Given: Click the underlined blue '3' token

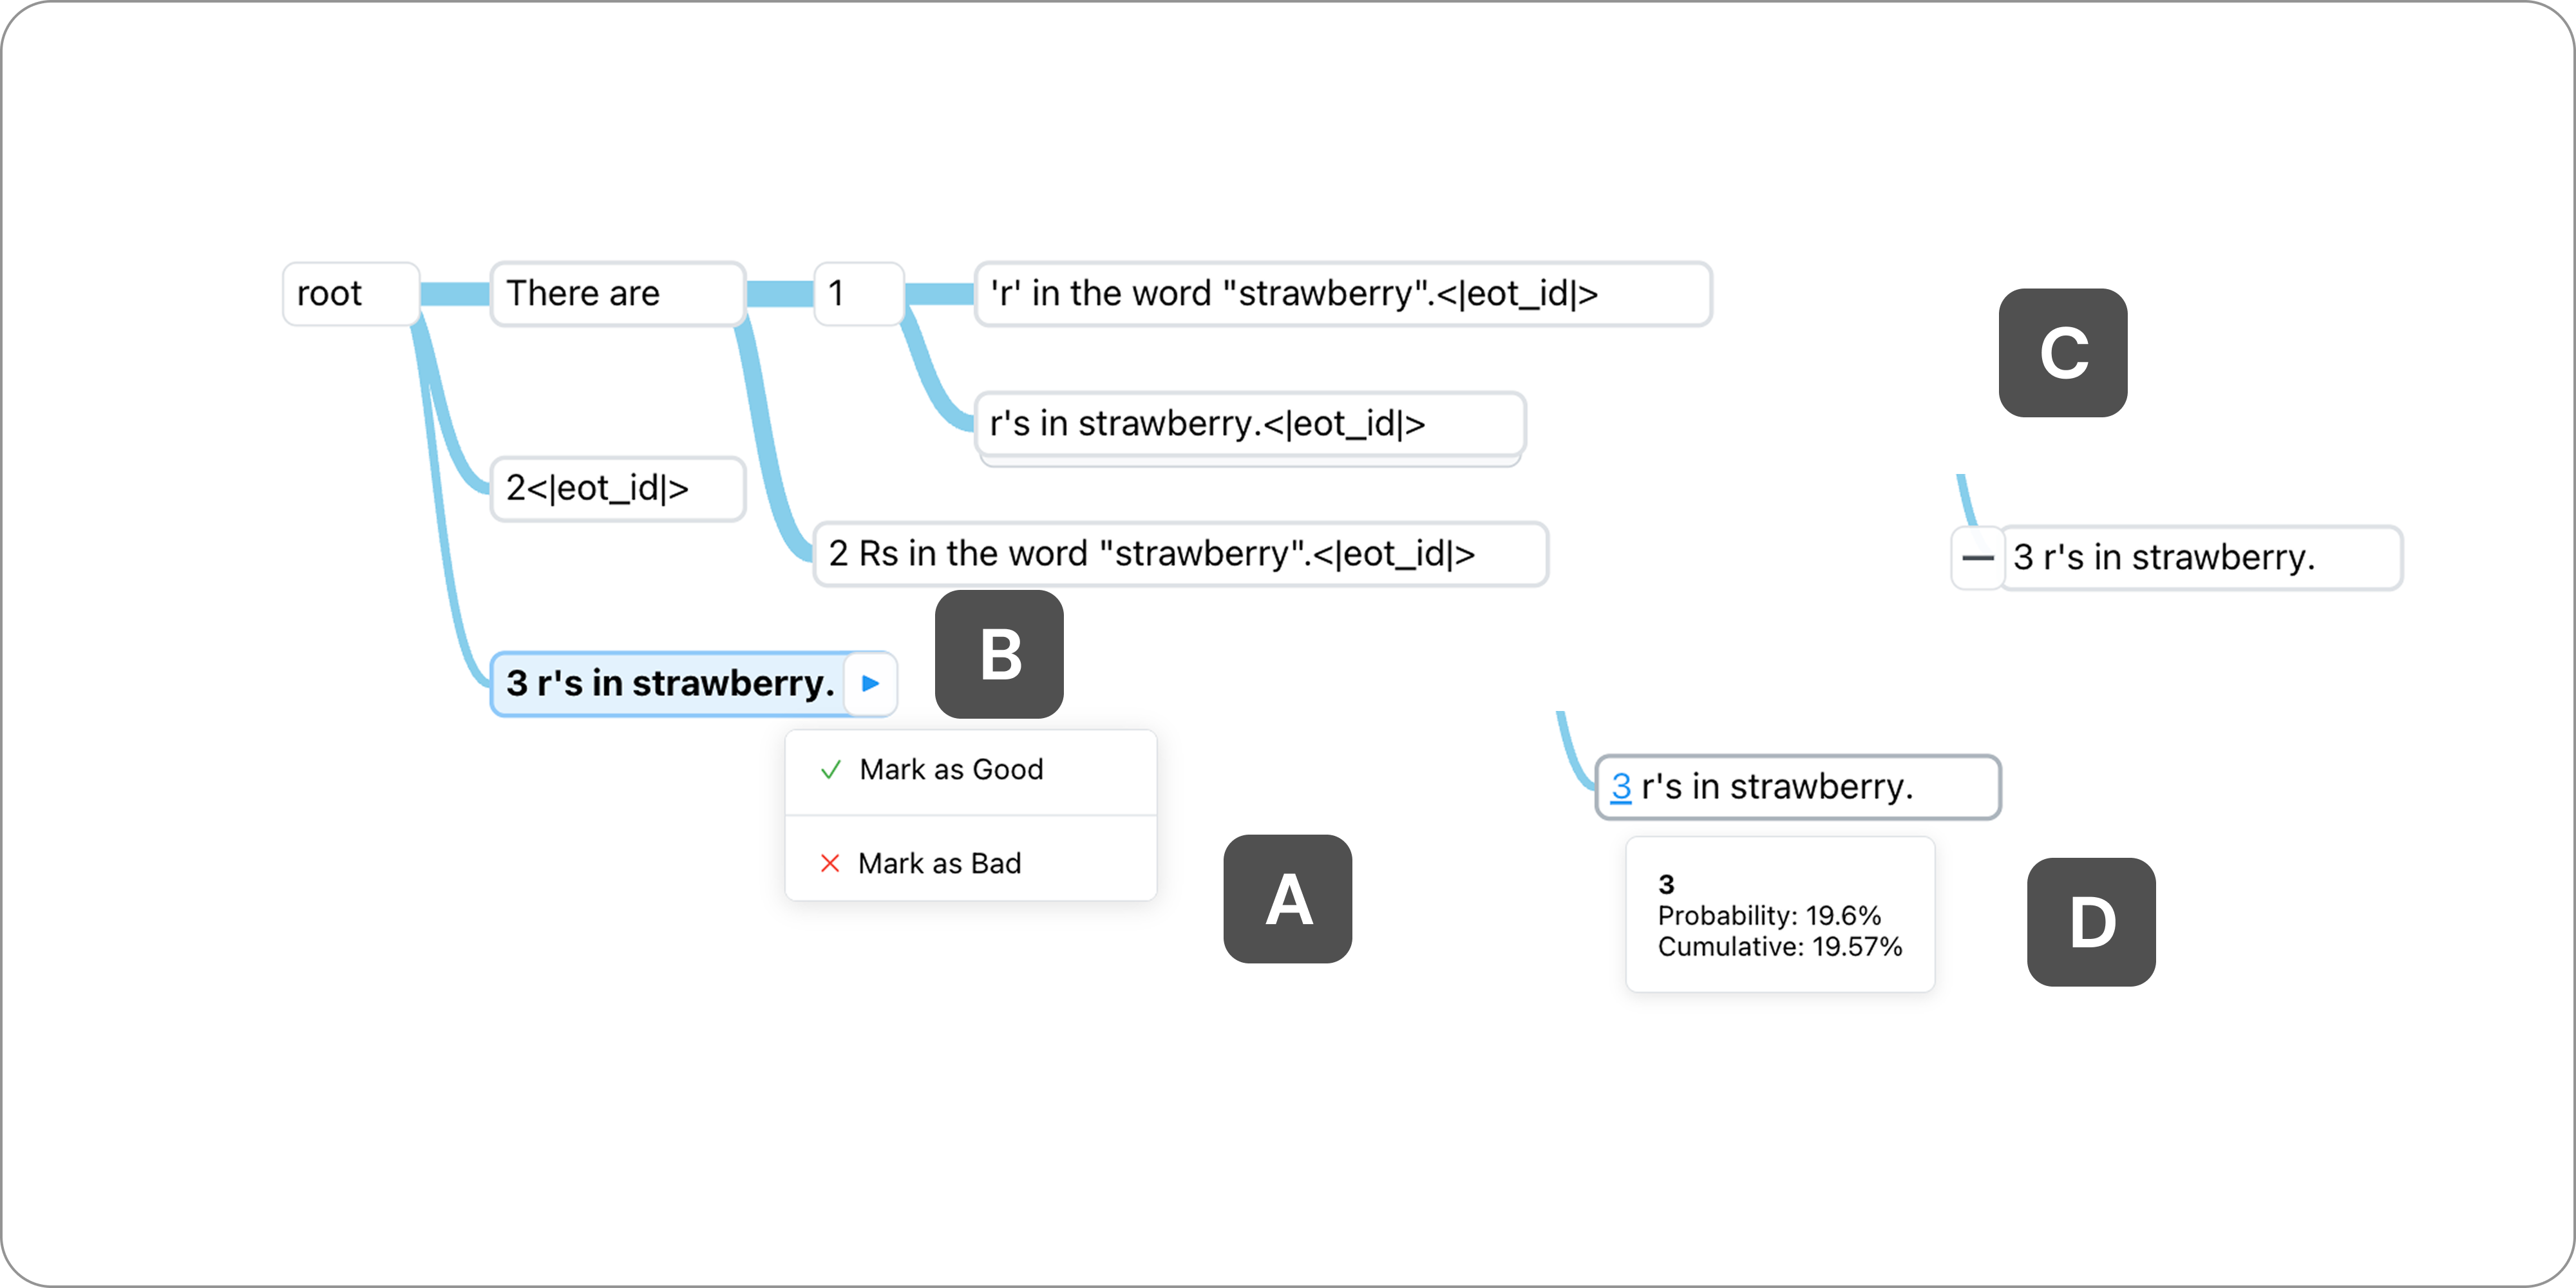Looking at the screenshot, I should click(1621, 787).
